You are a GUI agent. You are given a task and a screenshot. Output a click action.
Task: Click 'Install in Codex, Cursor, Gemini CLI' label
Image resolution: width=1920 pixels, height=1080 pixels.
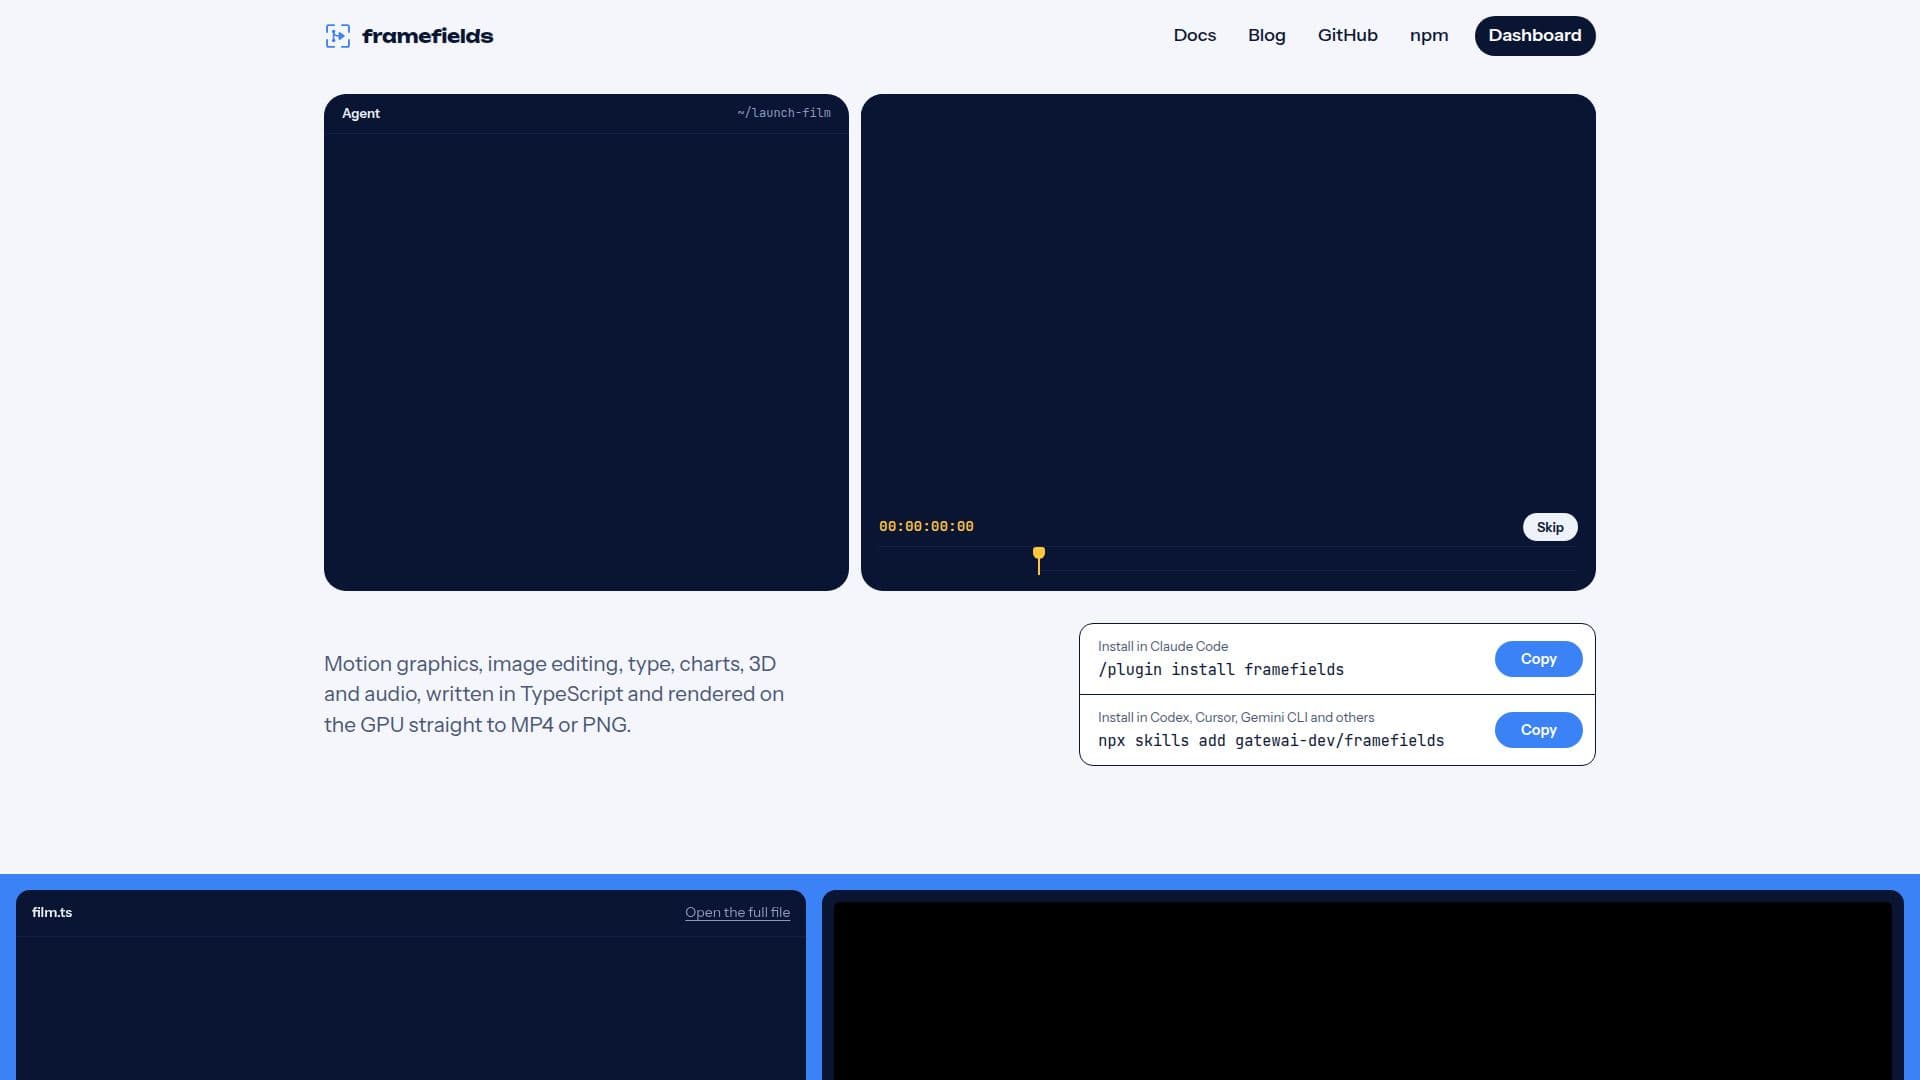click(1236, 717)
